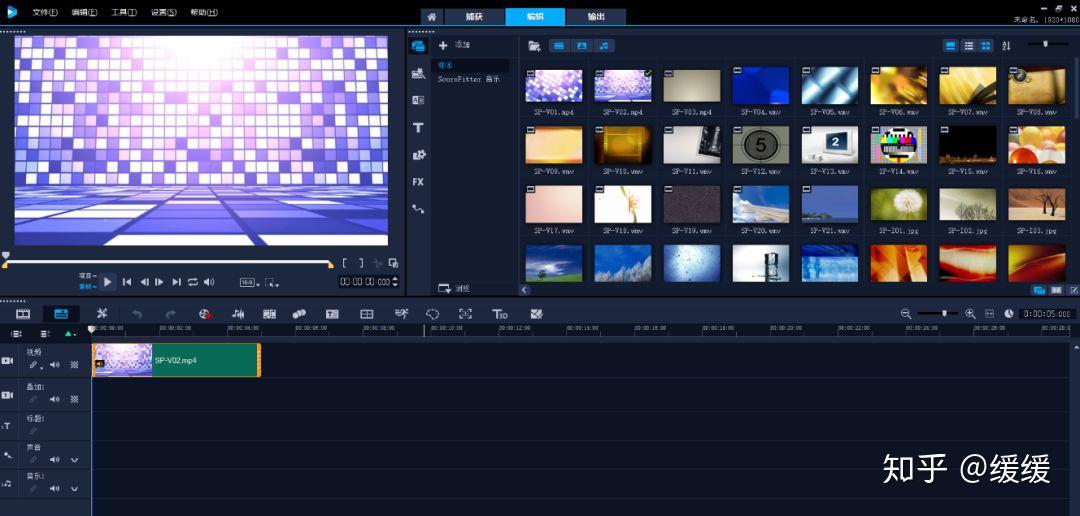This screenshot has width=1080, height=516.
Task: Open the Title (T) library panel
Action: click(x=418, y=128)
